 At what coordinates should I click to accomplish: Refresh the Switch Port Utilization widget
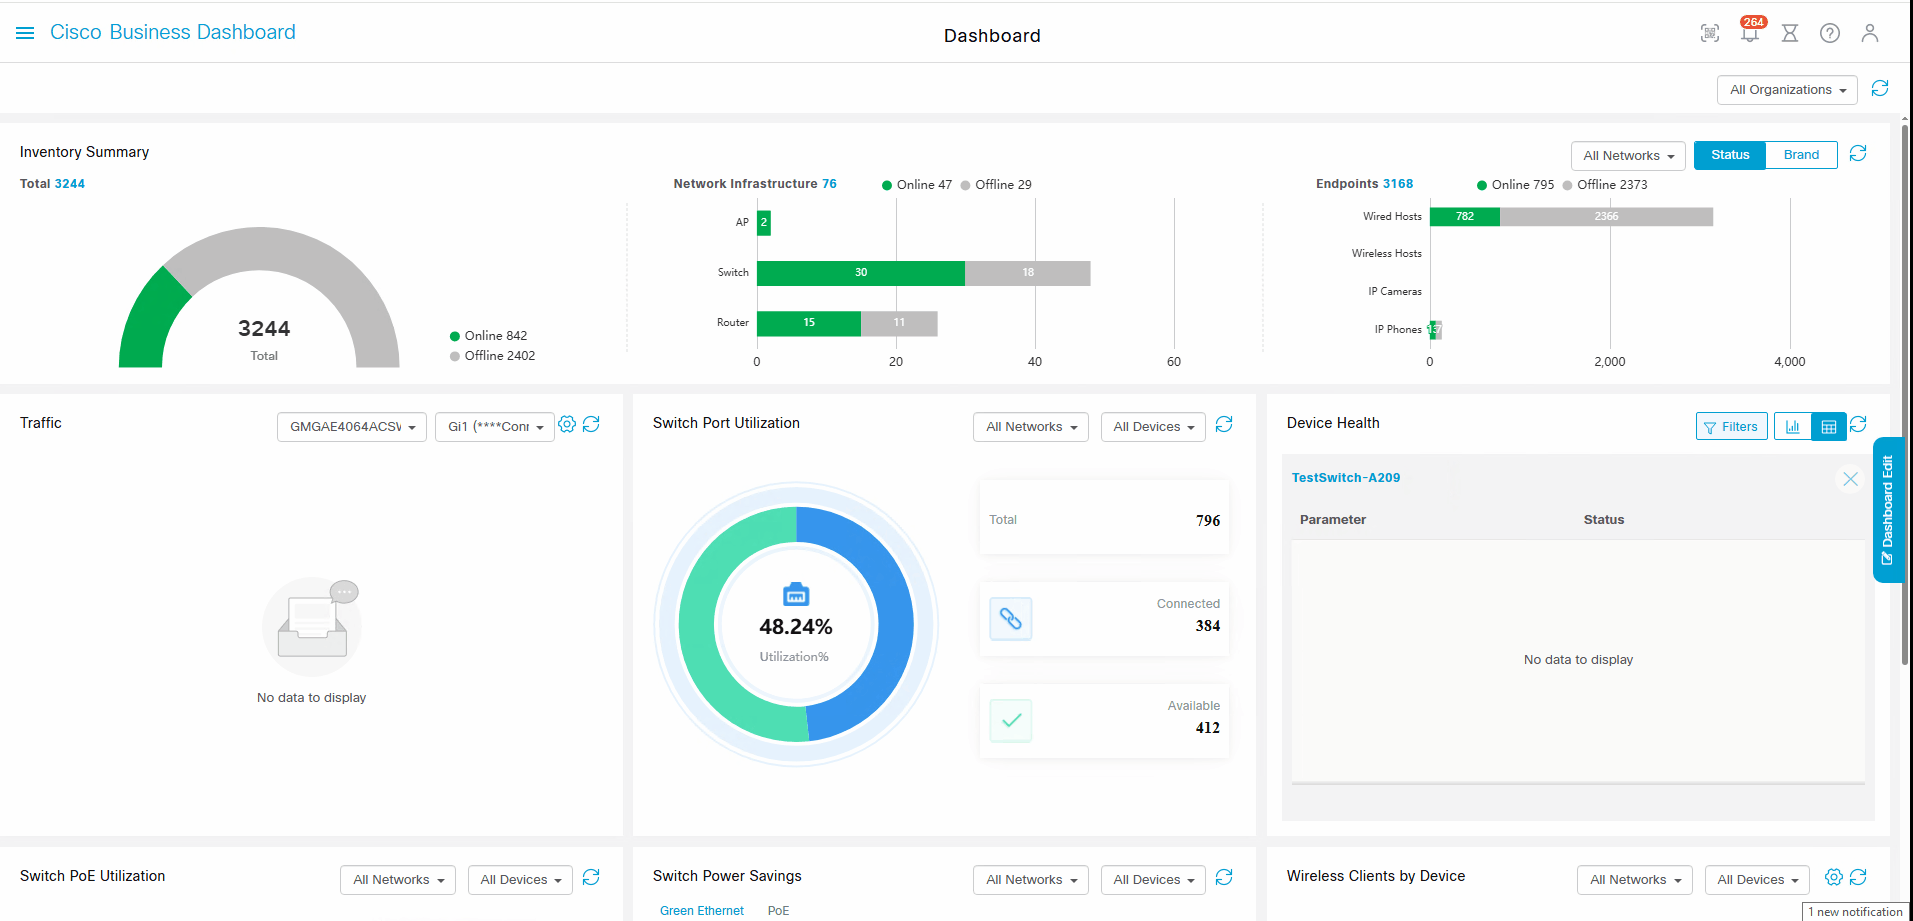pyautogui.click(x=1224, y=425)
